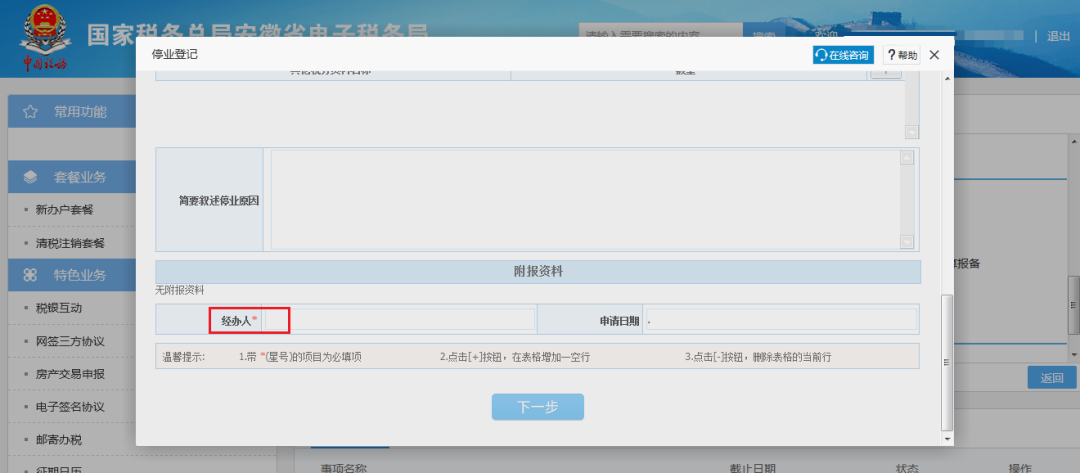Click the 套餐业务 layers icon
This screenshot has width=1080, height=473.
[30, 177]
